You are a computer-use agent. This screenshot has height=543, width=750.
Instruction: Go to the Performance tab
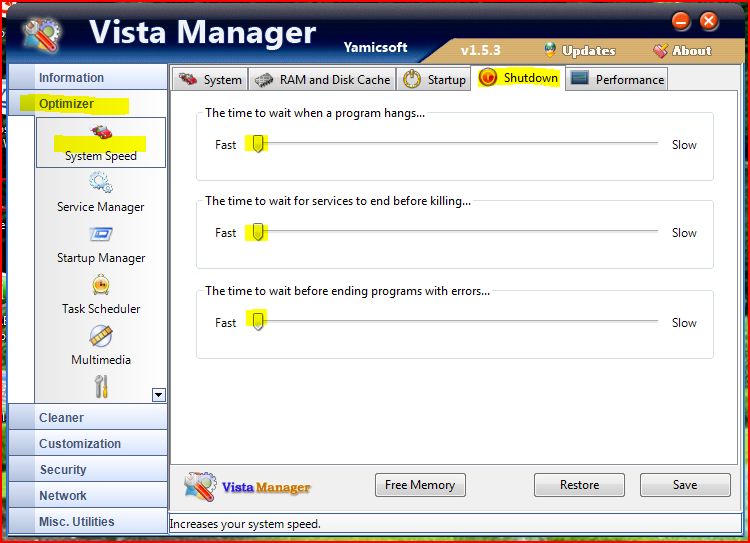[x=617, y=80]
